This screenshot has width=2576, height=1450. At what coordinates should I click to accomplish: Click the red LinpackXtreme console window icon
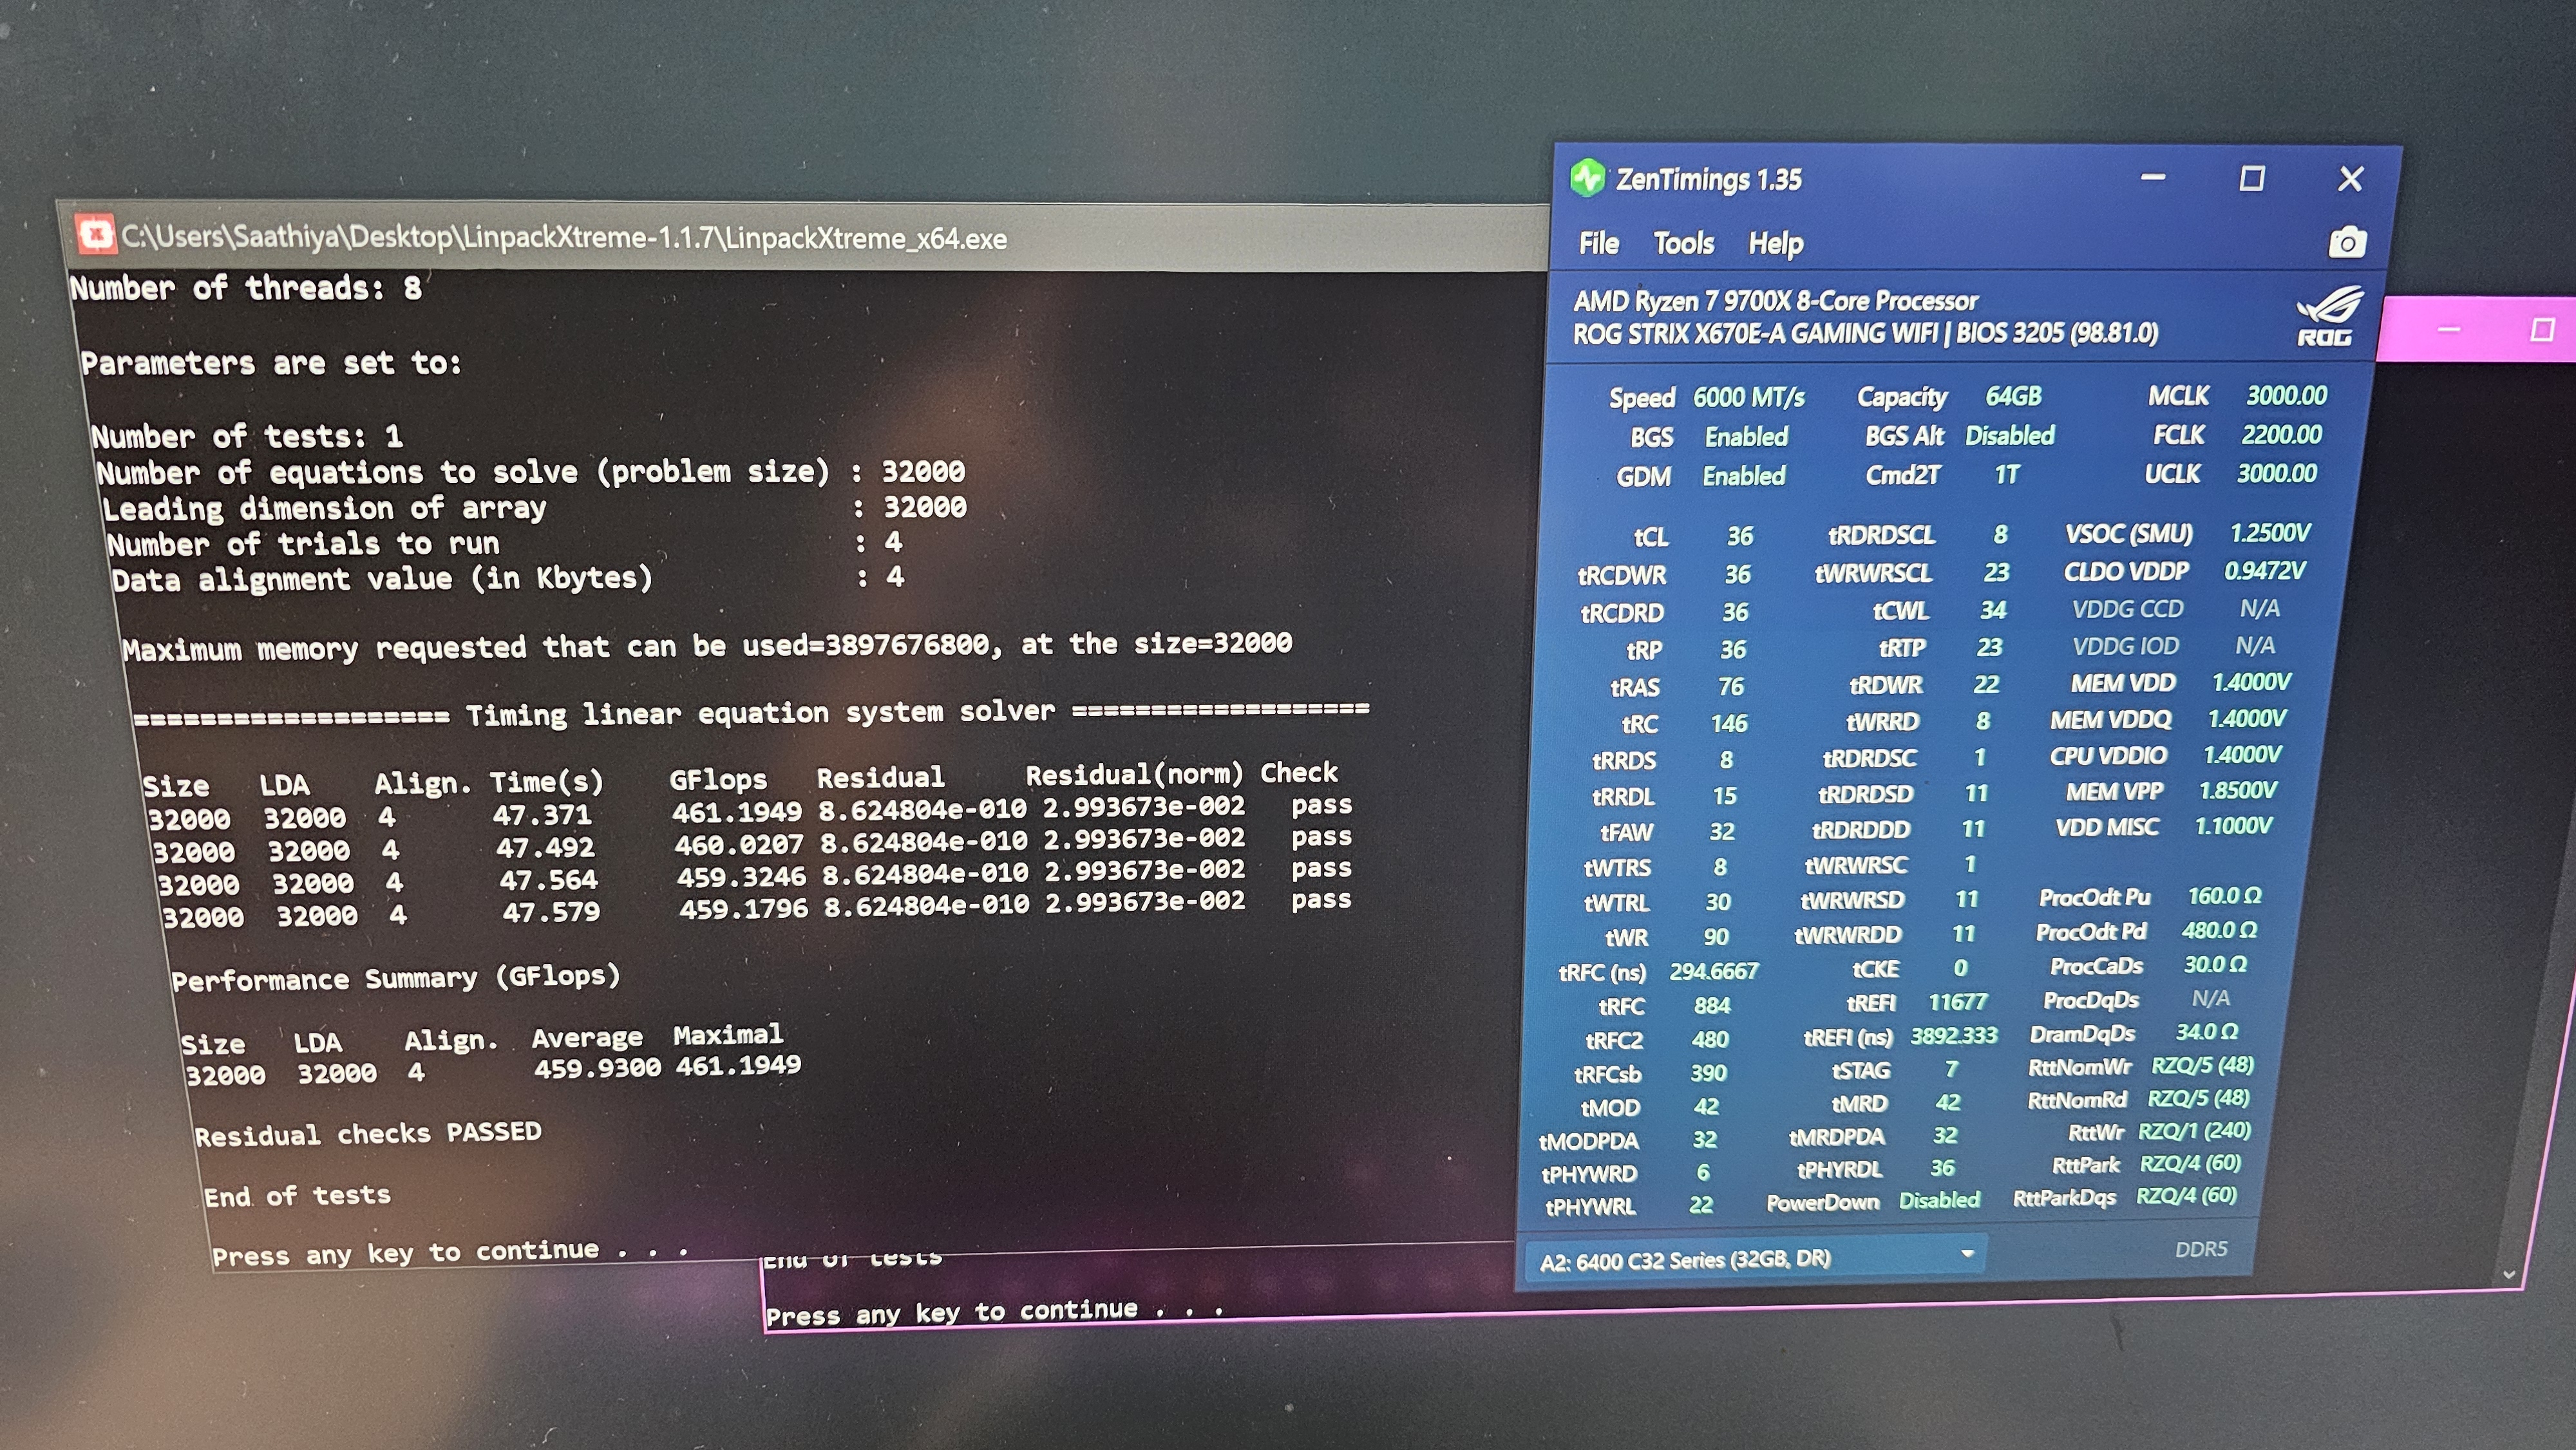(x=96, y=235)
